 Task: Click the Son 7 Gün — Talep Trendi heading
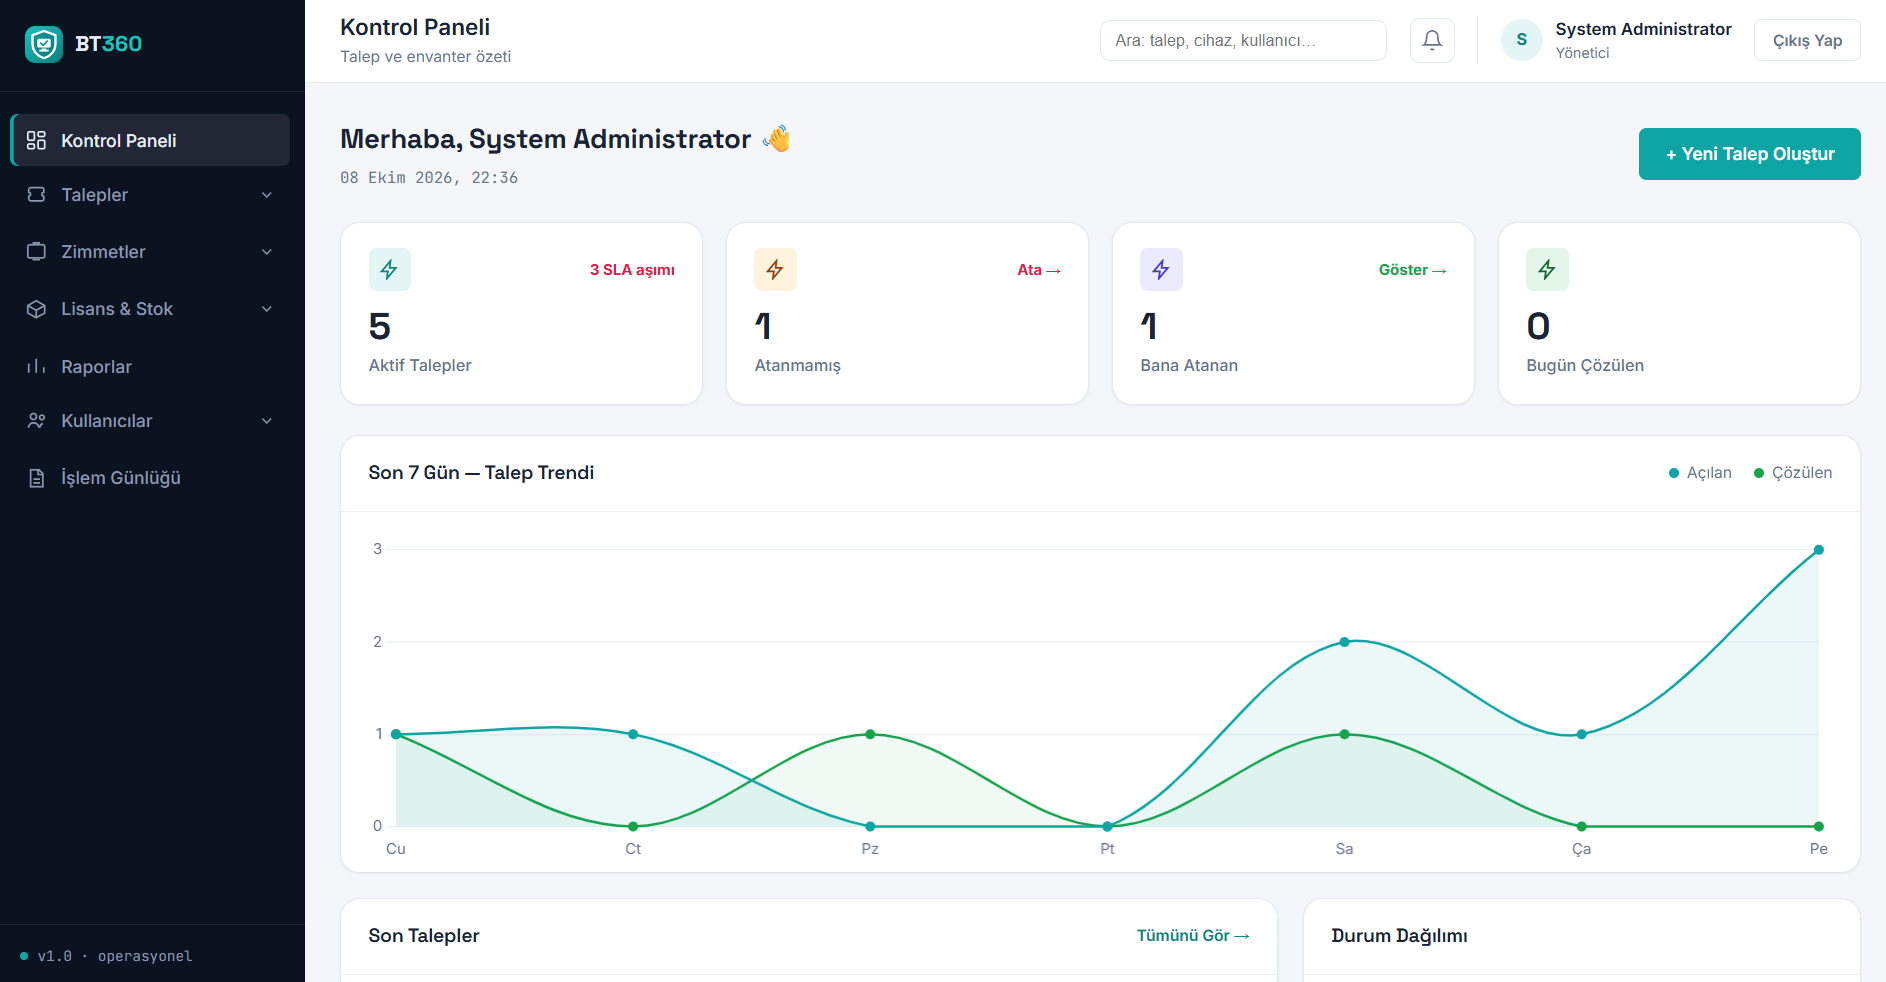pyautogui.click(x=481, y=473)
